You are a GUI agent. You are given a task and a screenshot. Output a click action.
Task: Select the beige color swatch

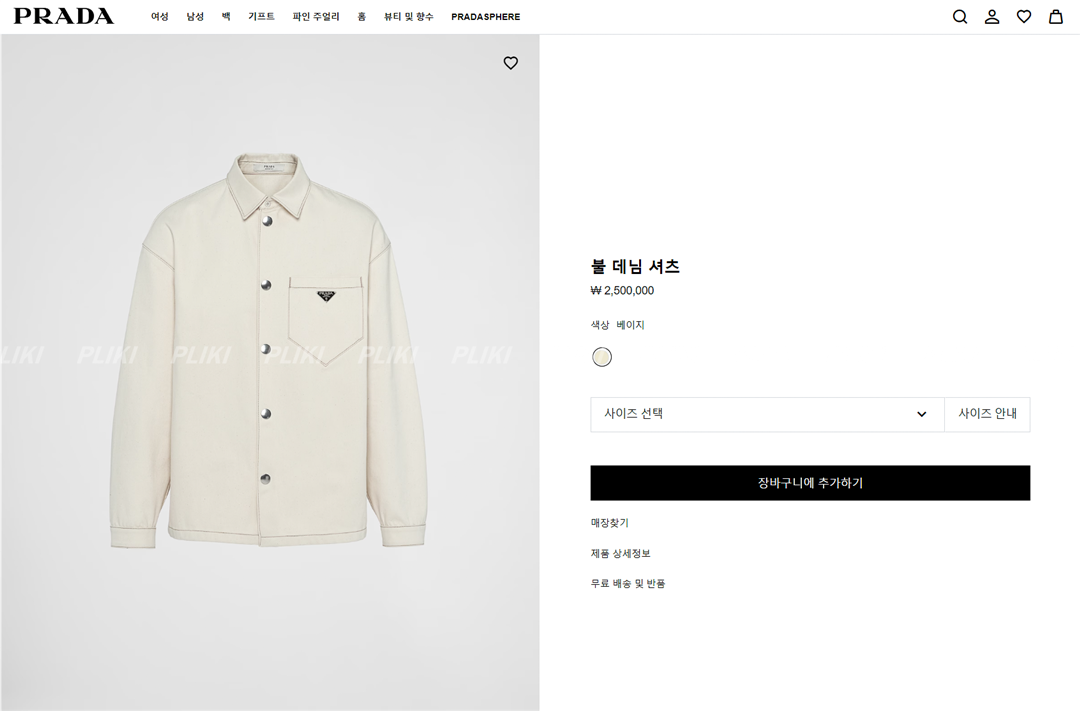click(x=602, y=357)
